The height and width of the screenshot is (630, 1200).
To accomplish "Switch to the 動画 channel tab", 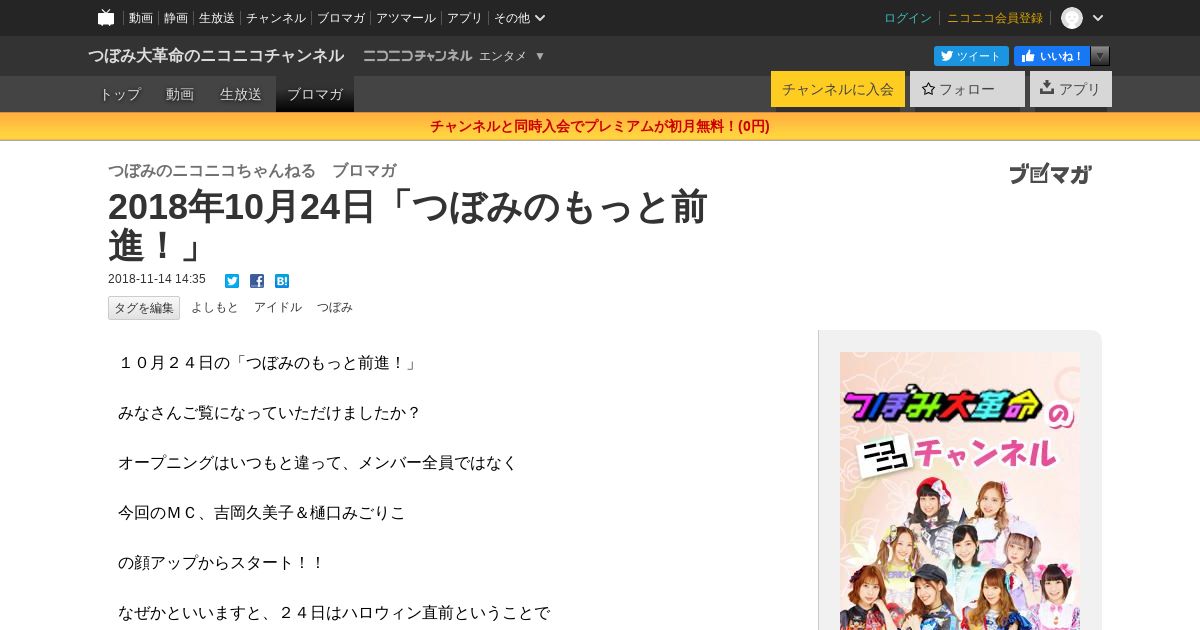I will 180,94.
